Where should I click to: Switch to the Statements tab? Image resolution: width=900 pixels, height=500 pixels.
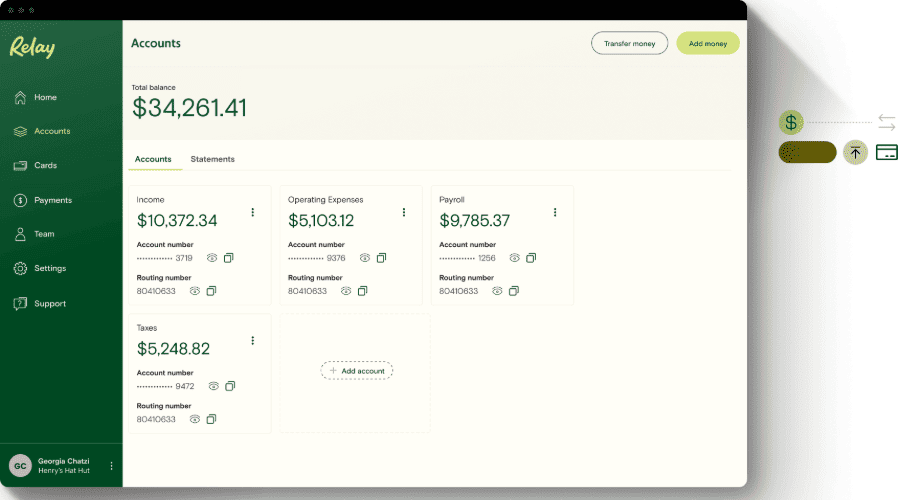[212, 159]
